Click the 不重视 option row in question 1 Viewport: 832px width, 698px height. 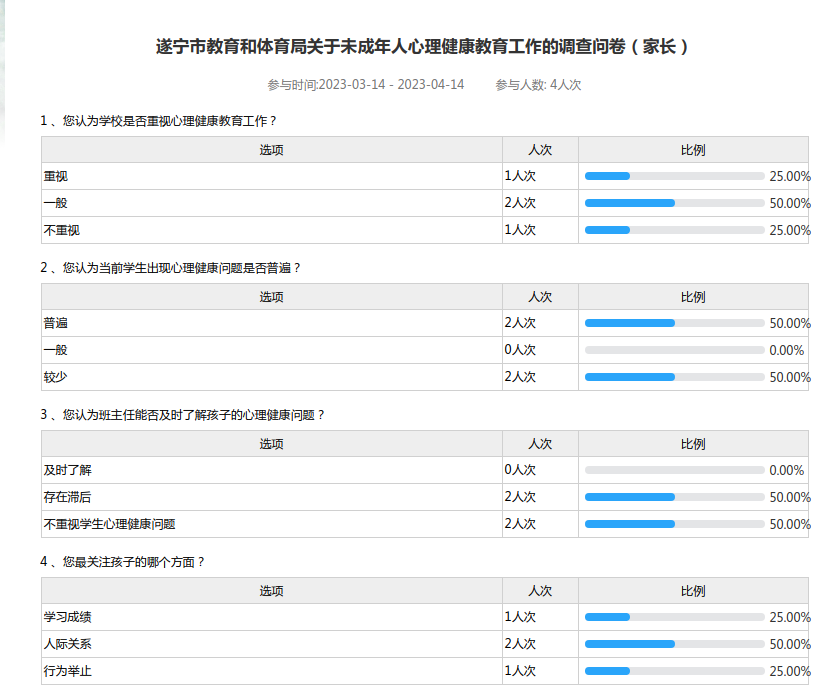(x=62, y=230)
